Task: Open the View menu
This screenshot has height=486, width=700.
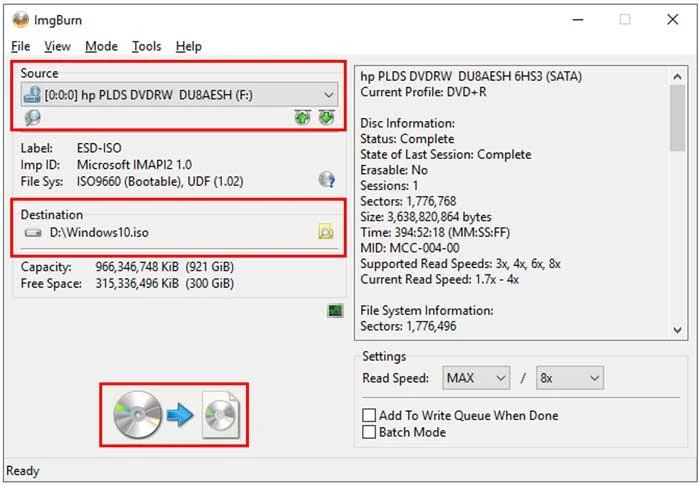Action: tap(57, 46)
